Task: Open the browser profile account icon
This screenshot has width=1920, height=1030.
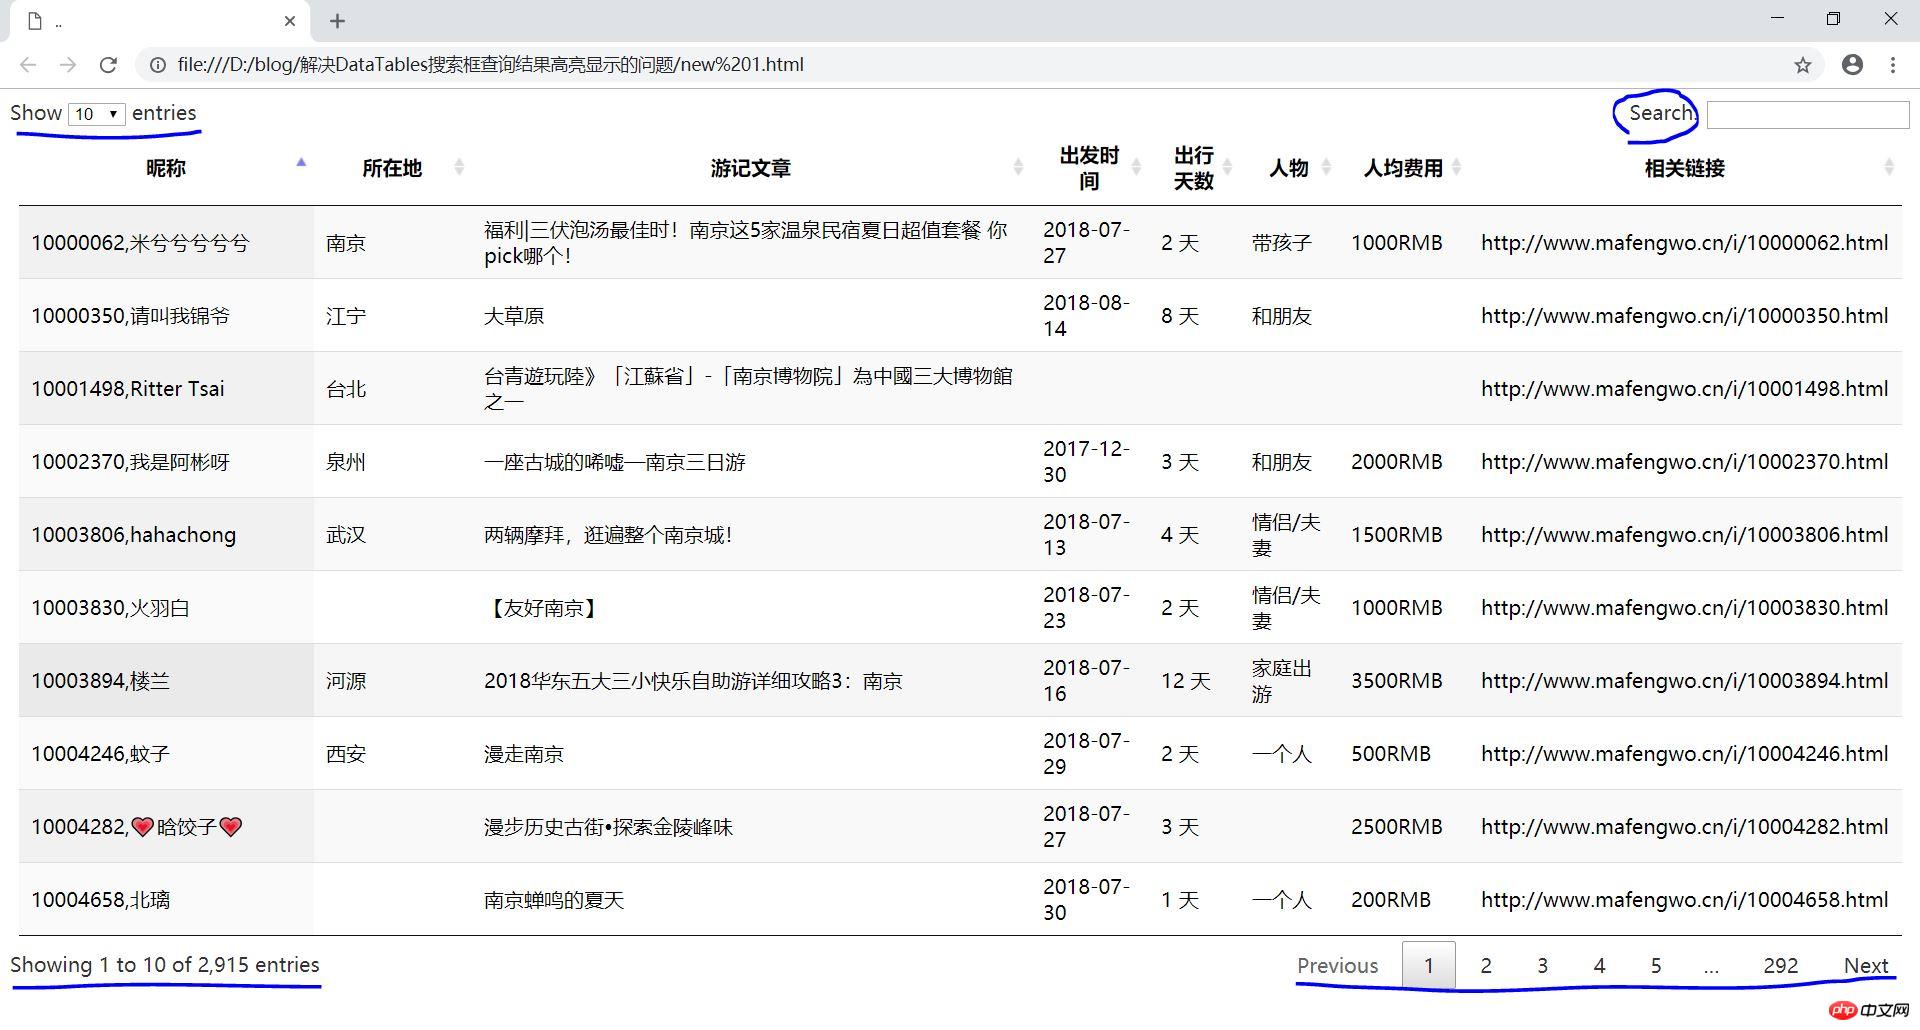Action: [x=1852, y=65]
